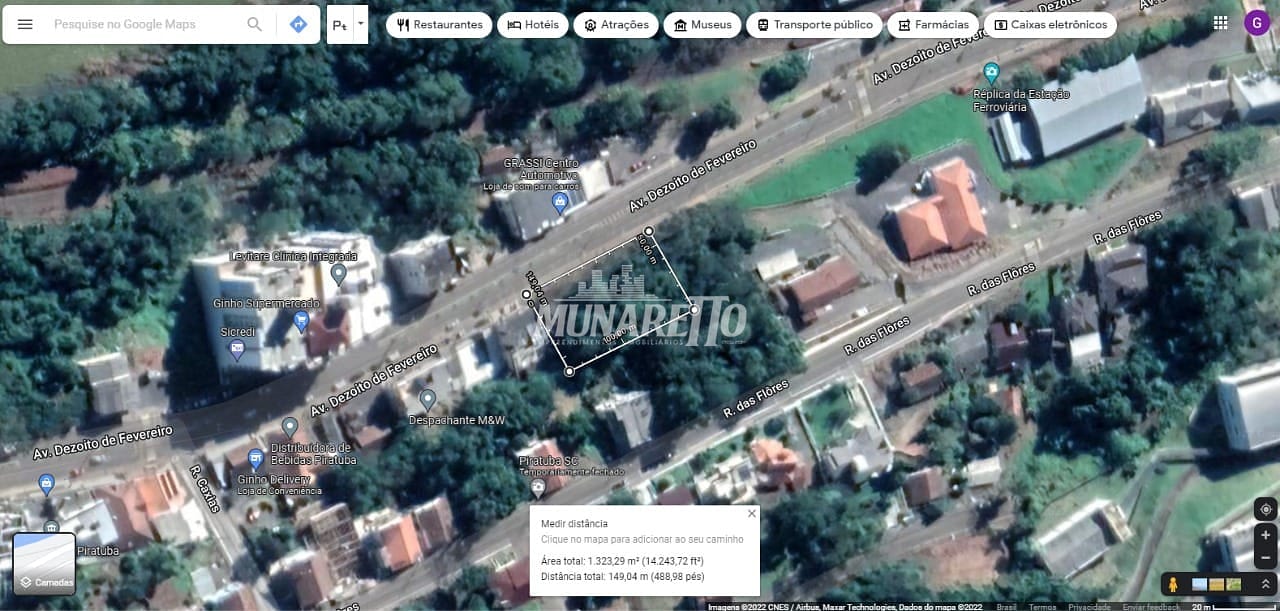
Task: Click the Ginho Supermercado shopping pin
Action: pos(301,321)
